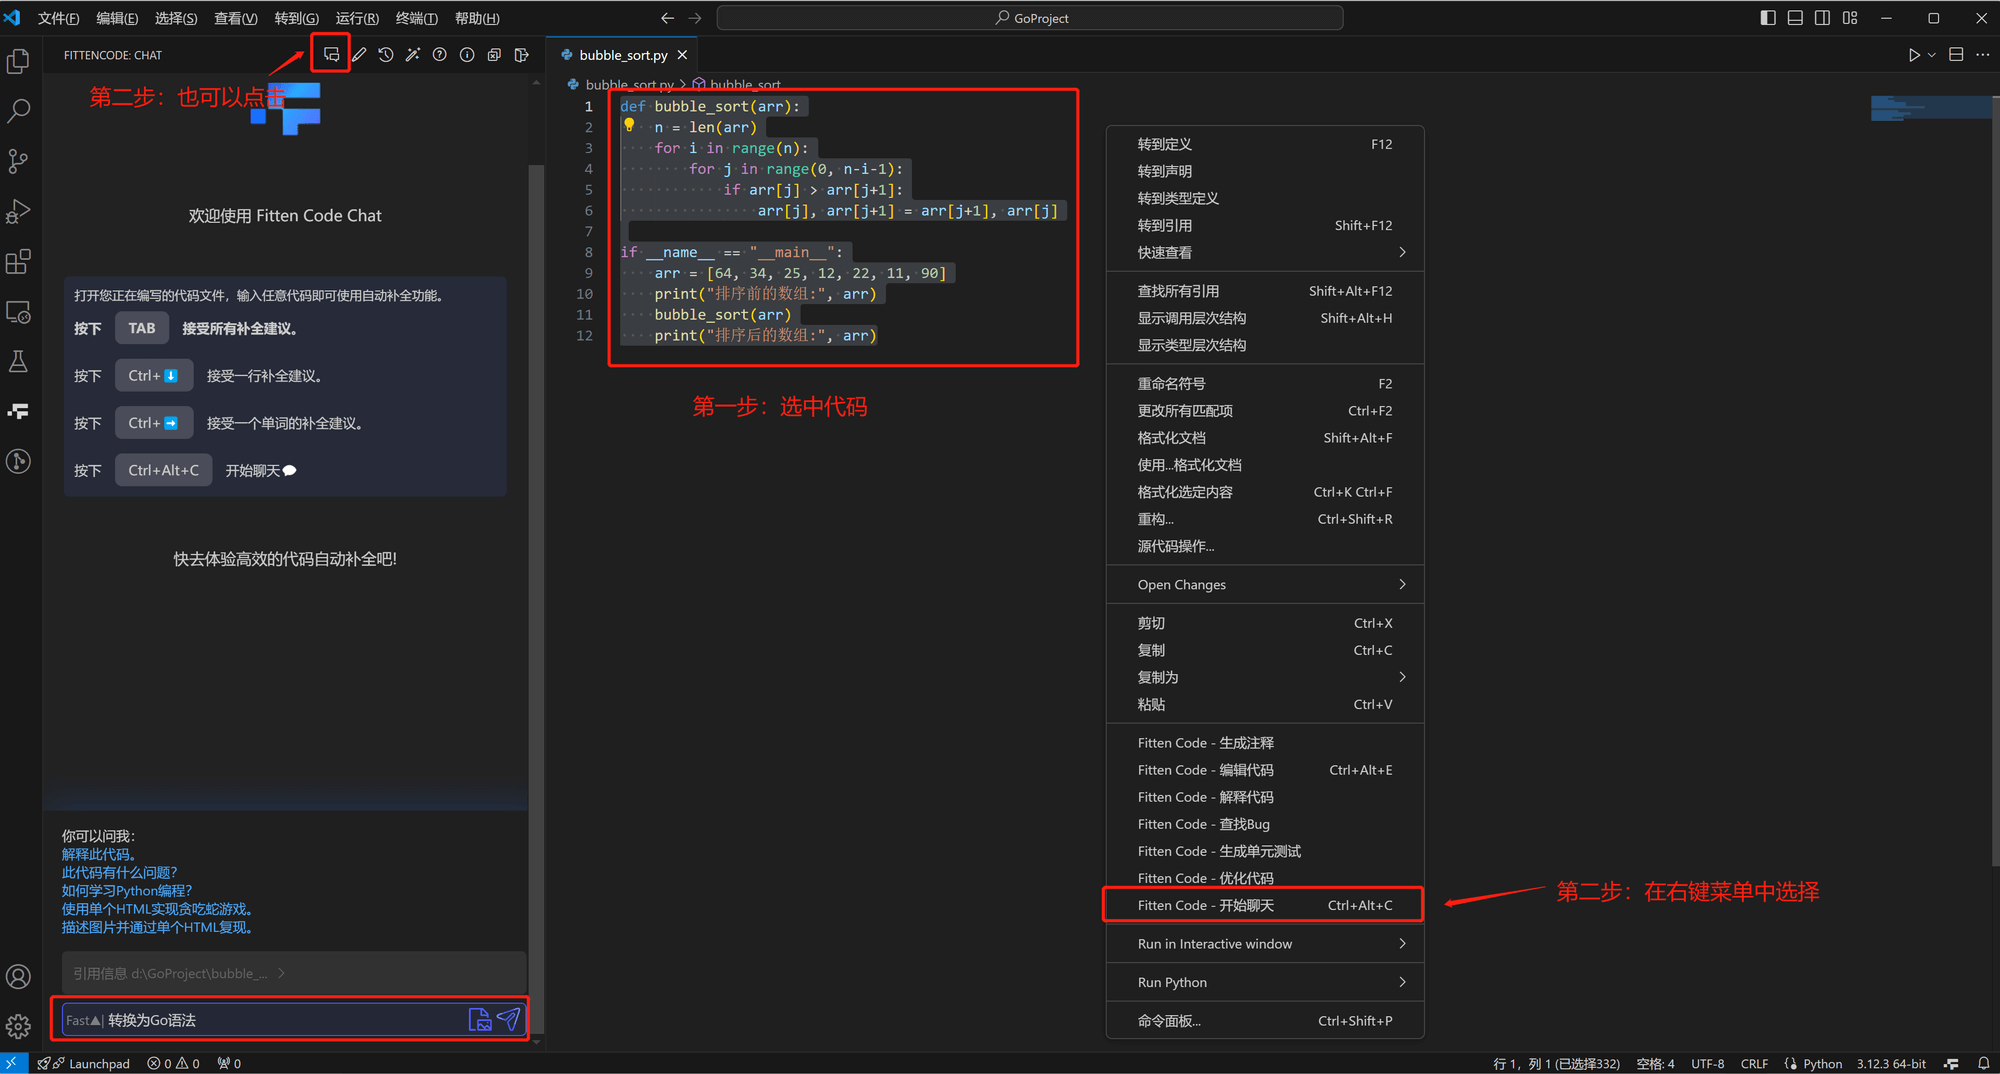
Task: Start a new chat in Fitten Code
Action: [331, 55]
